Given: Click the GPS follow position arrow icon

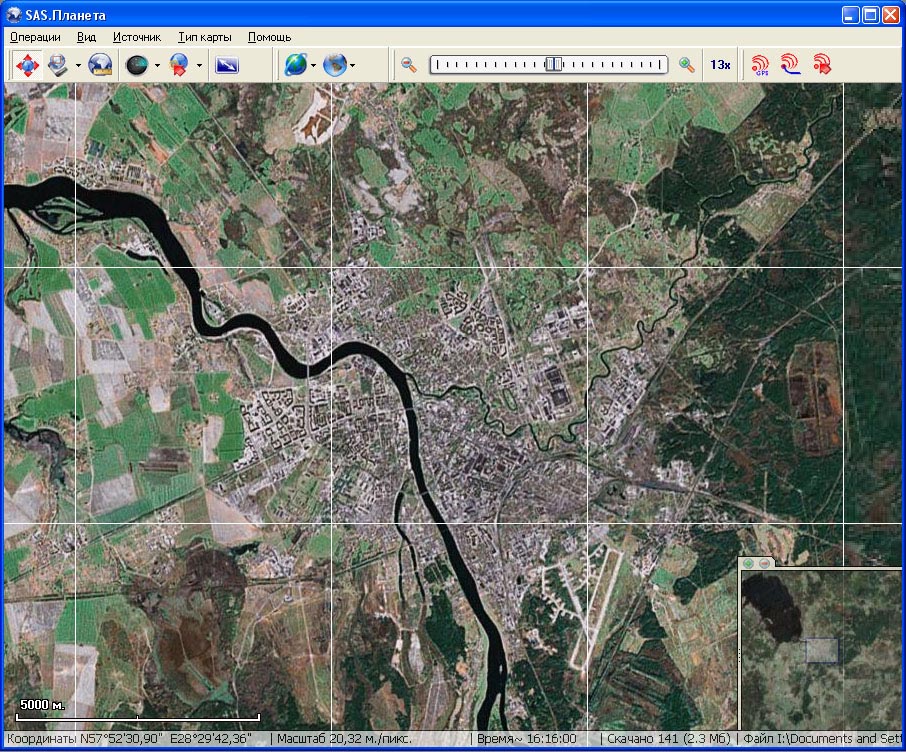Looking at the screenshot, I should (x=822, y=65).
